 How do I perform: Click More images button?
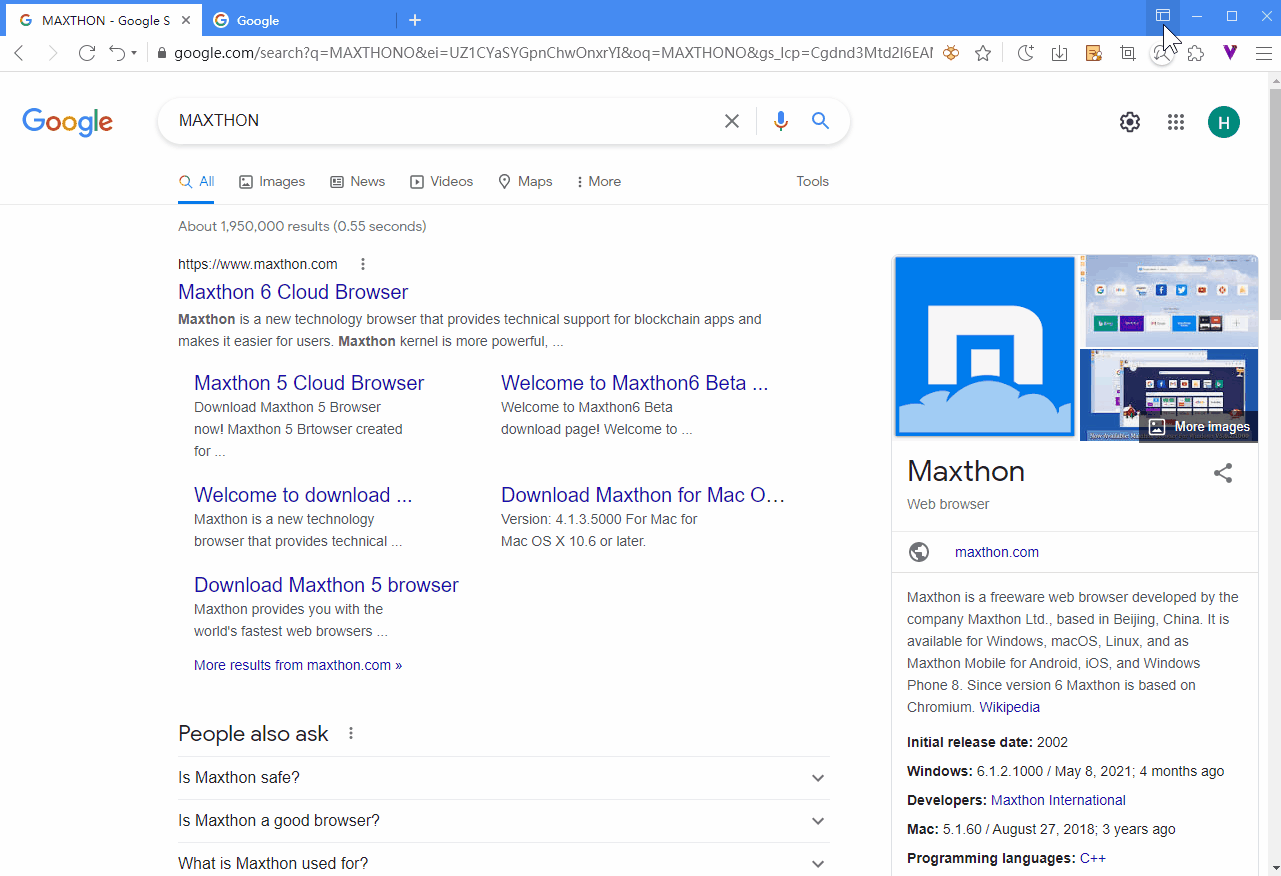pyautogui.click(x=1199, y=427)
